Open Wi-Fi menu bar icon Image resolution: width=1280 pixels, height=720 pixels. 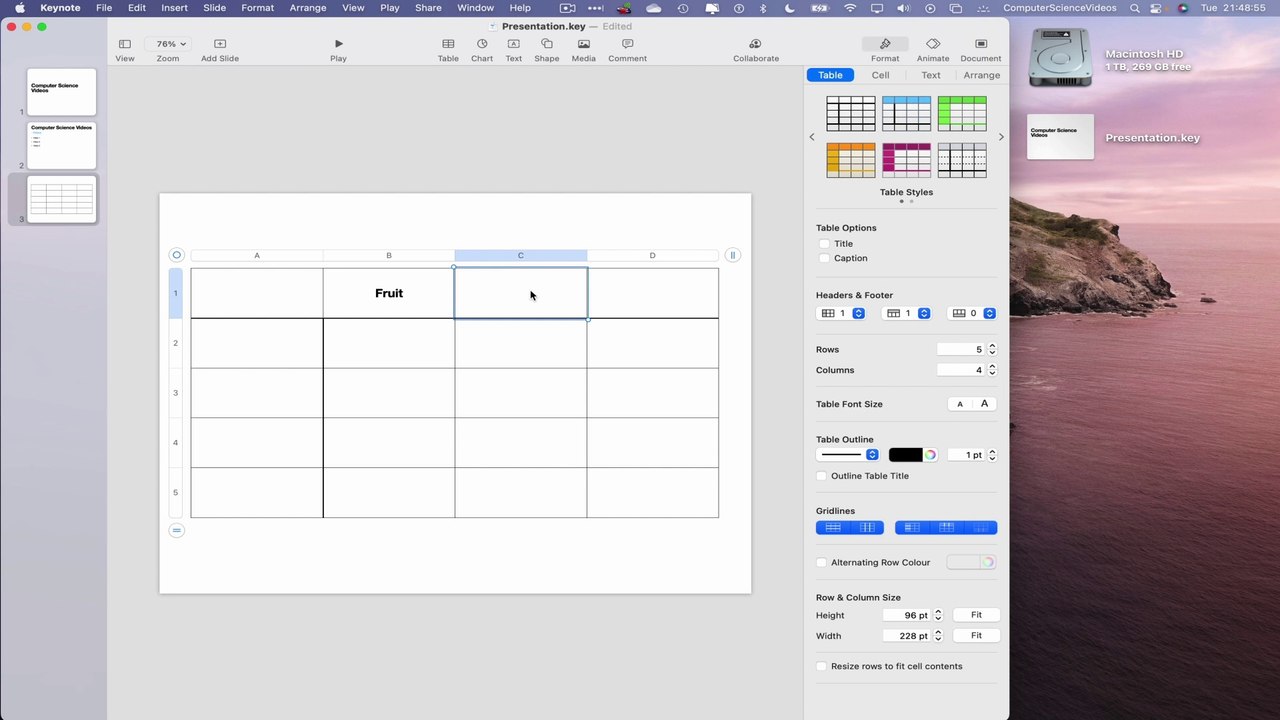pos(850,8)
